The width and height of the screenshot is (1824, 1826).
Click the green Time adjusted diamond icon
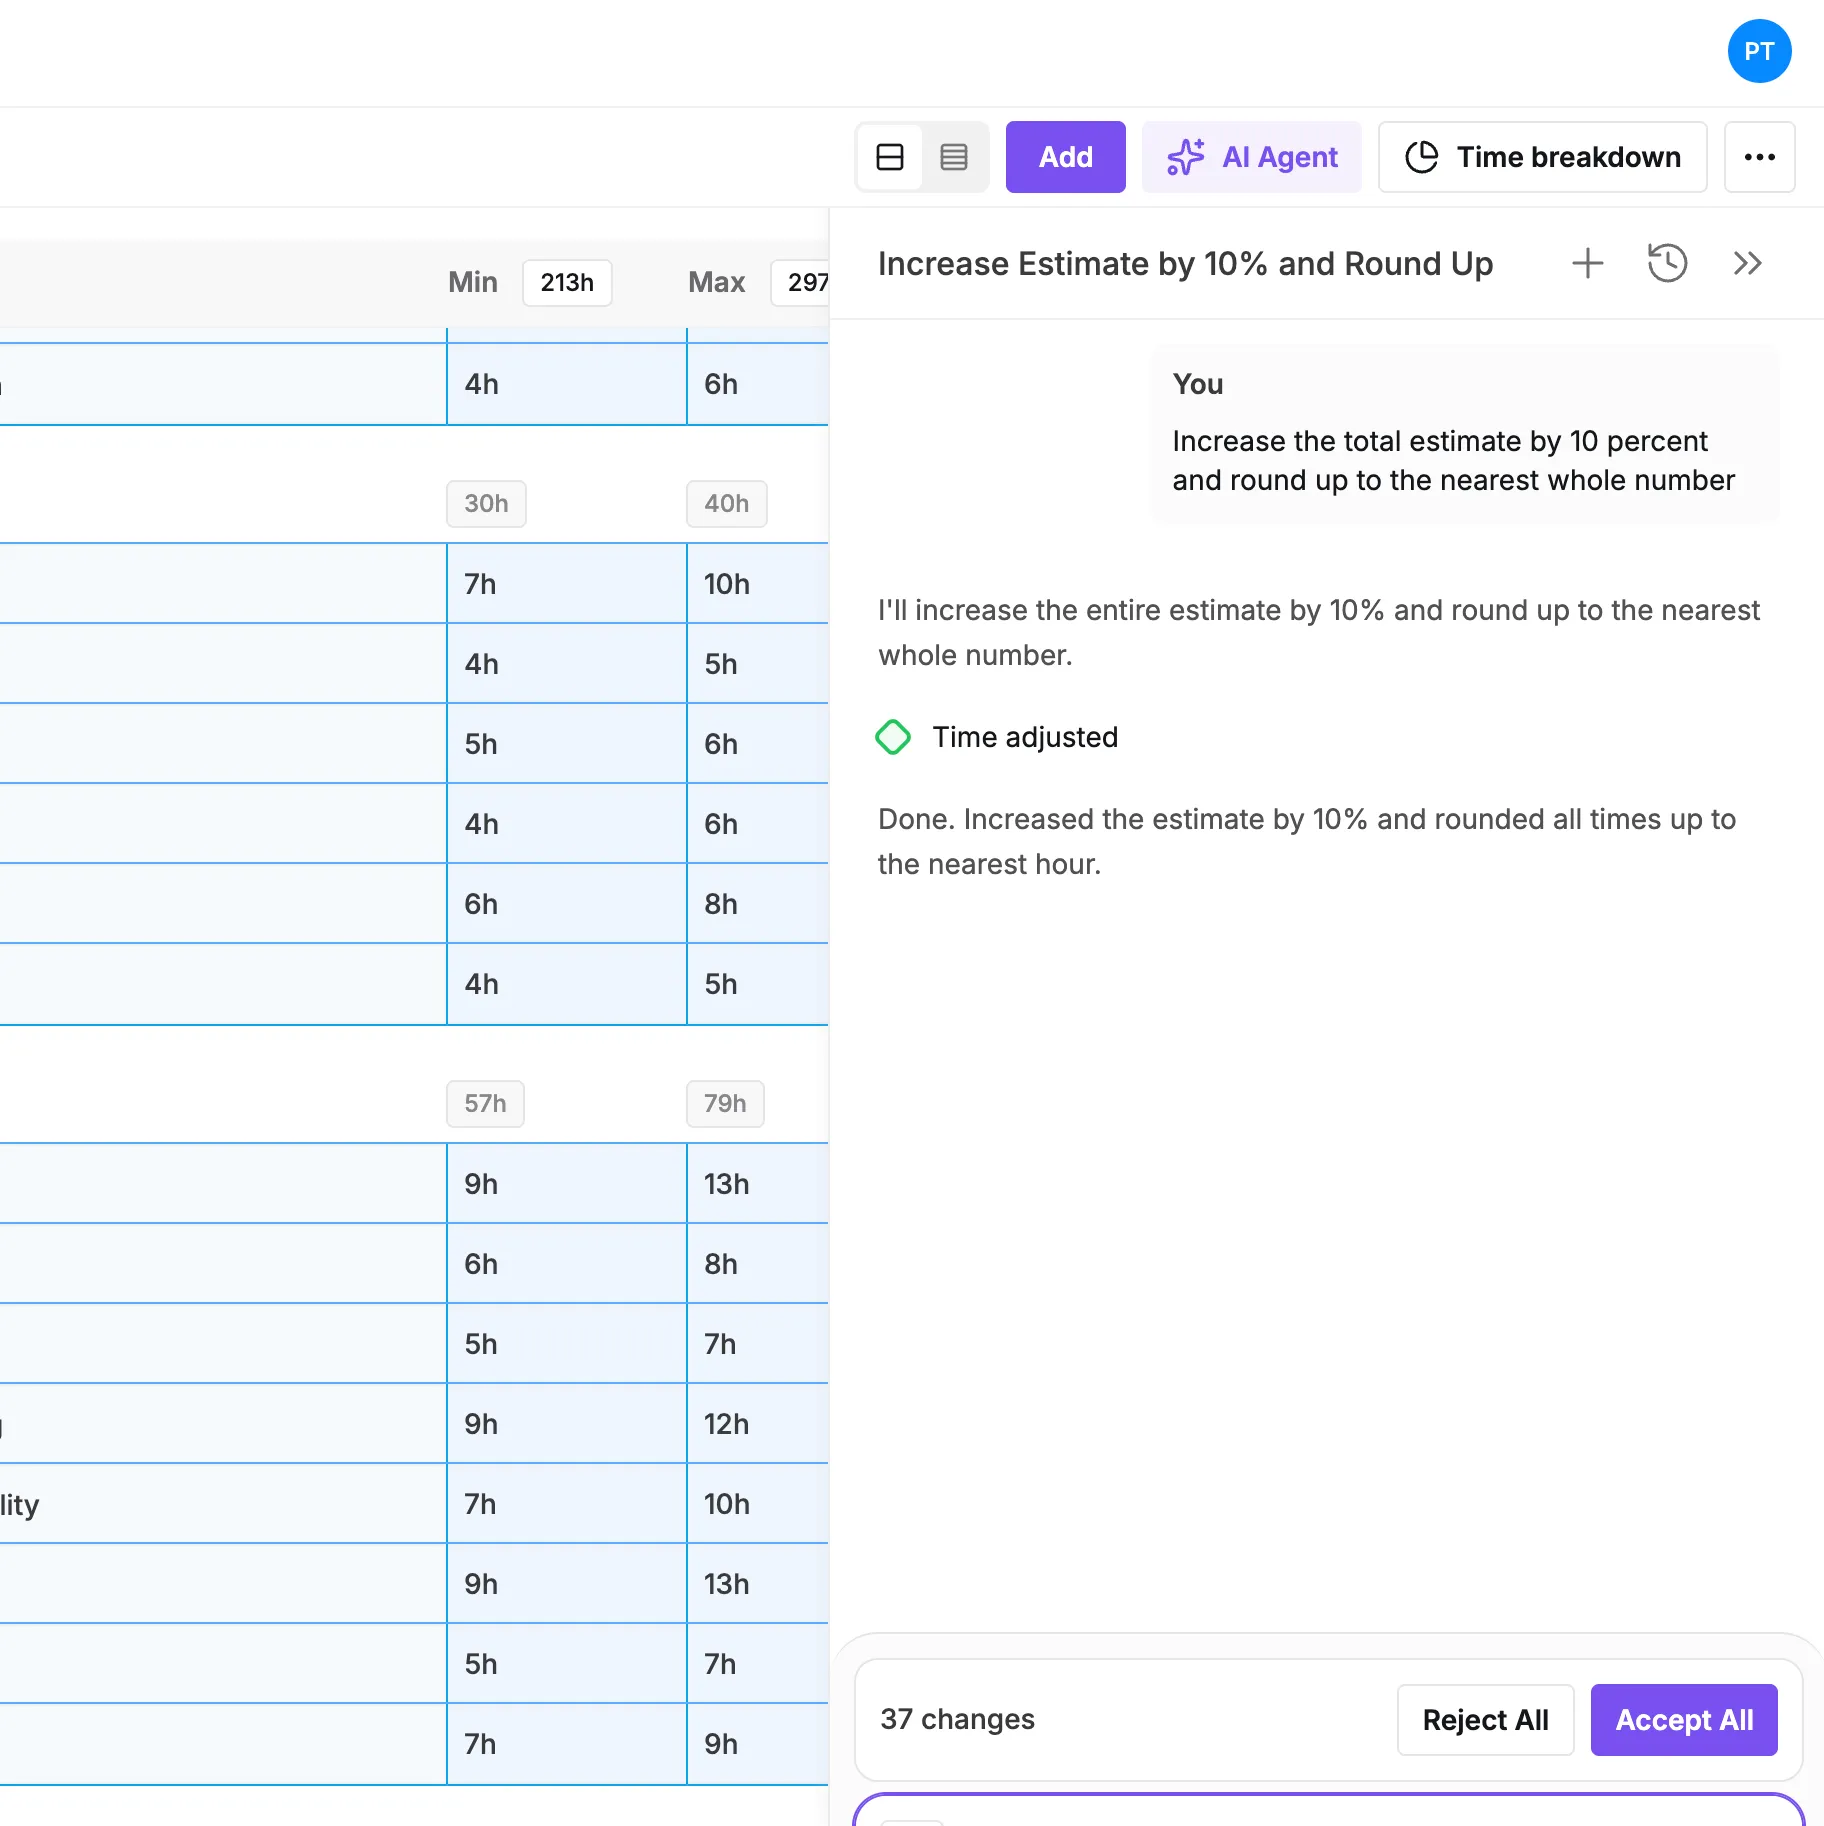click(x=893, y=737)
